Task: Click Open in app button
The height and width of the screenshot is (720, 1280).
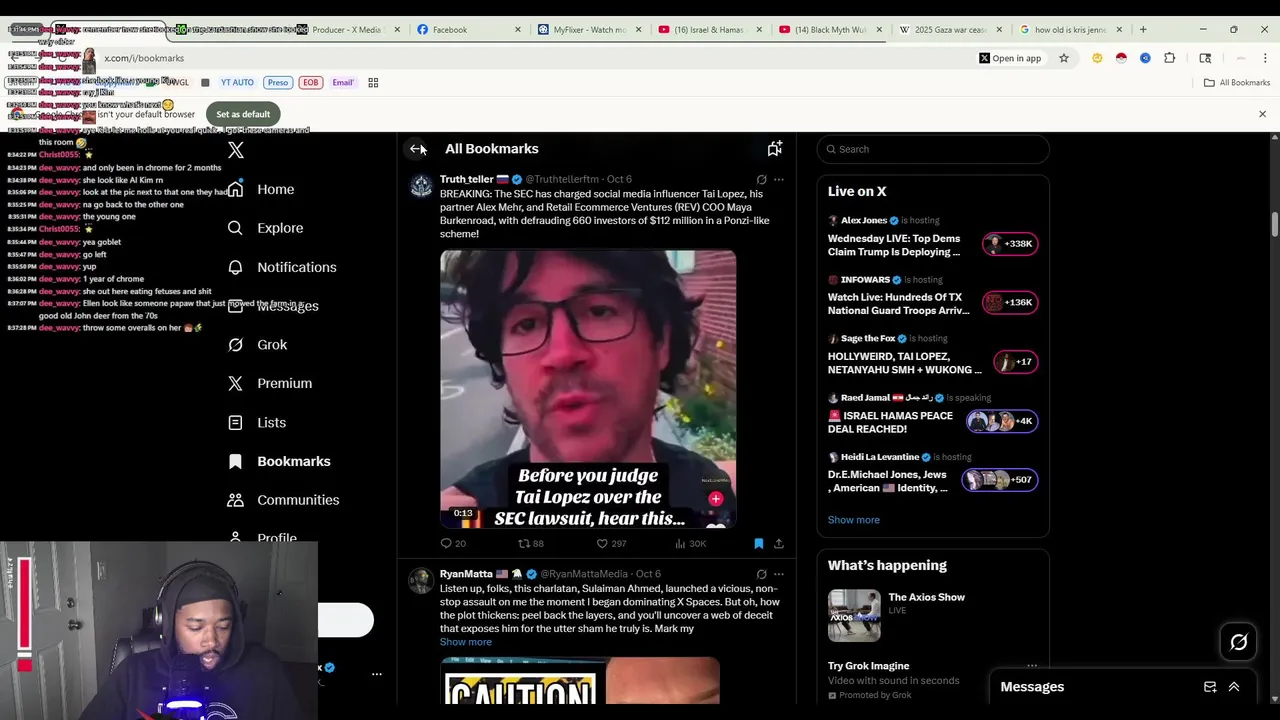Action: point(1010,58)
